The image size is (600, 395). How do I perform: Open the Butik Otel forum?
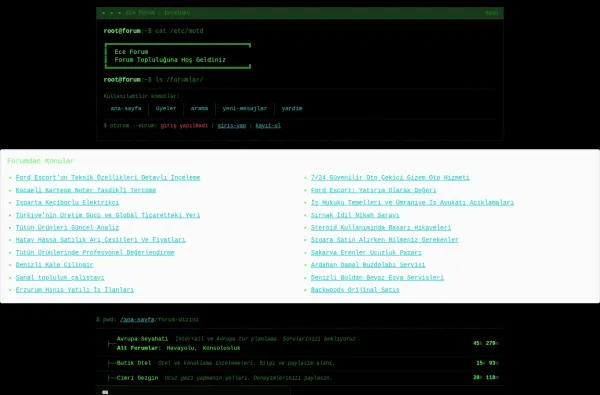pos(134,363)
